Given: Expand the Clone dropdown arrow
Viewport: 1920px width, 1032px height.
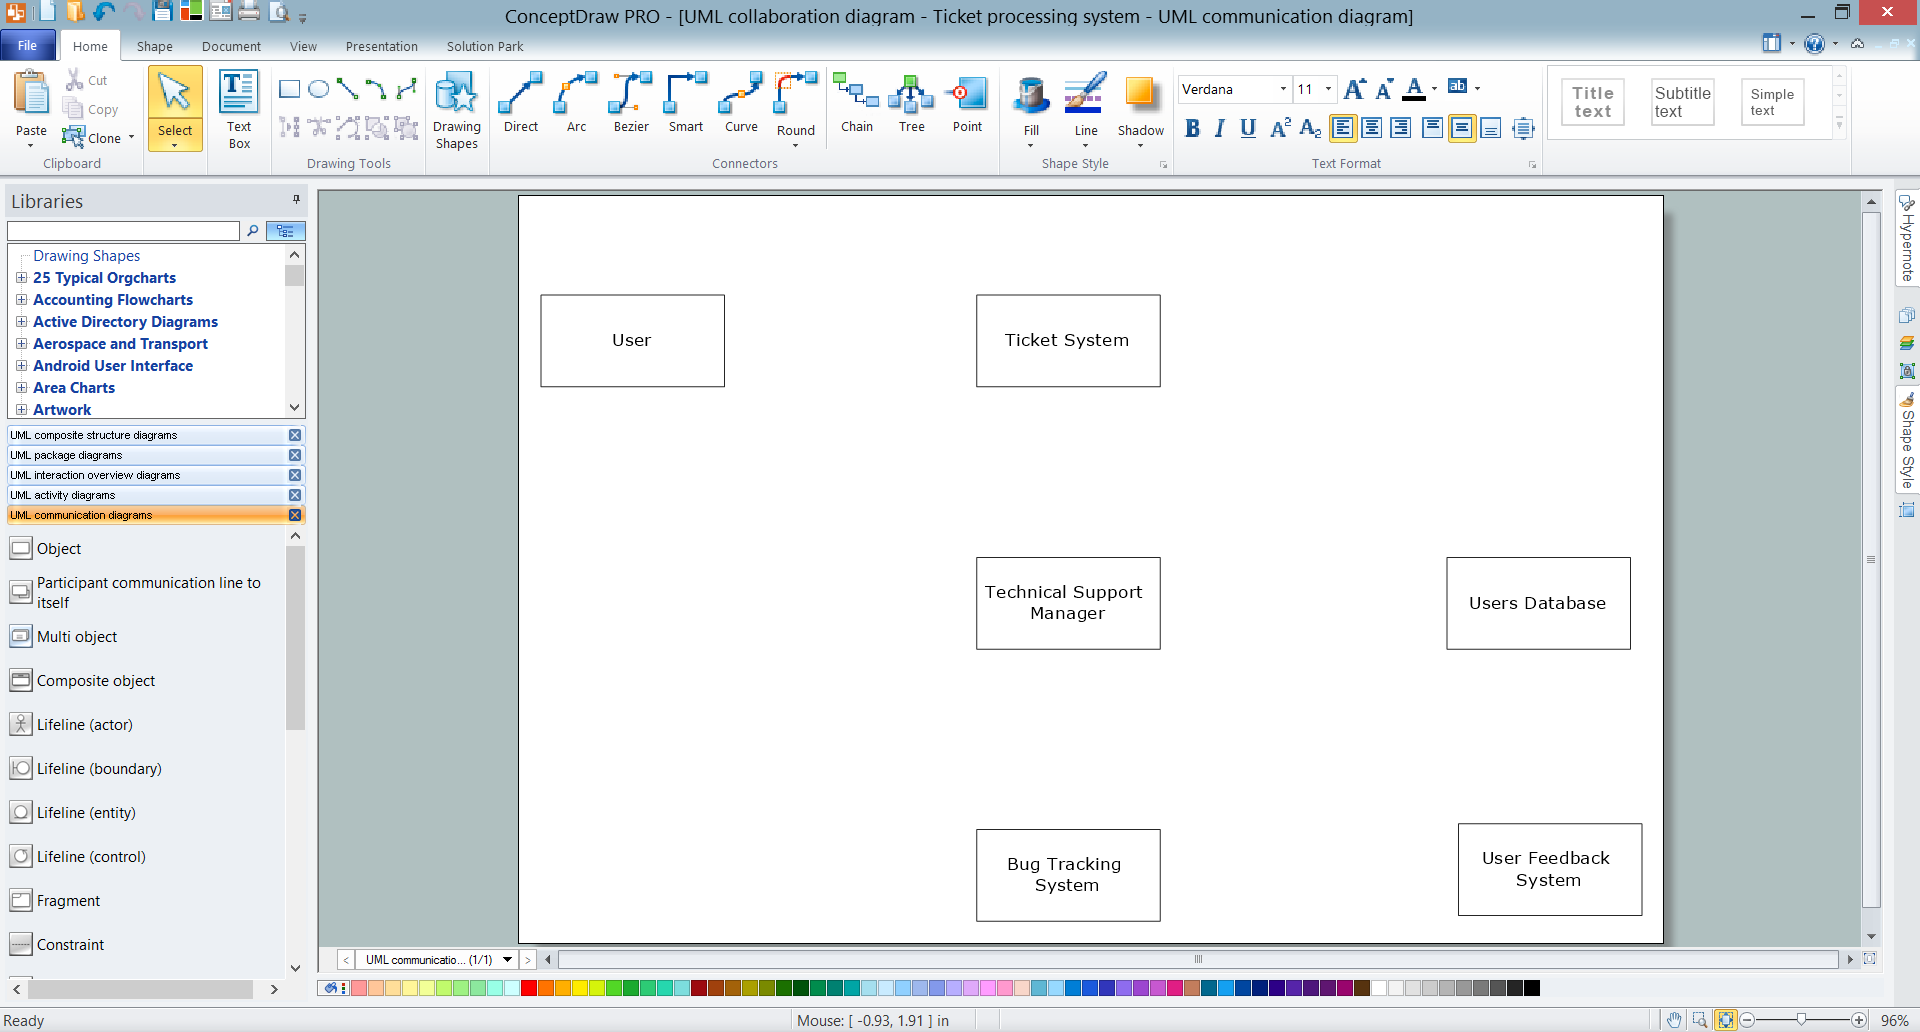Looking at the screenshot, I should 131,138.
